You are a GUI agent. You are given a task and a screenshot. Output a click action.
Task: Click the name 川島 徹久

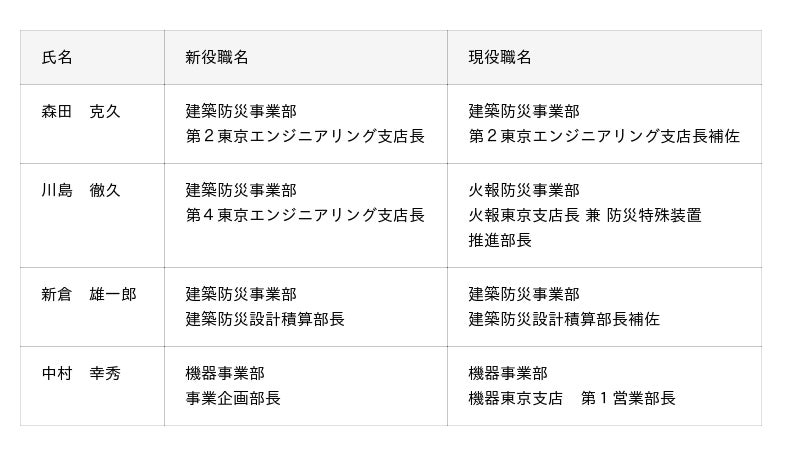click(x=80, y=191)
